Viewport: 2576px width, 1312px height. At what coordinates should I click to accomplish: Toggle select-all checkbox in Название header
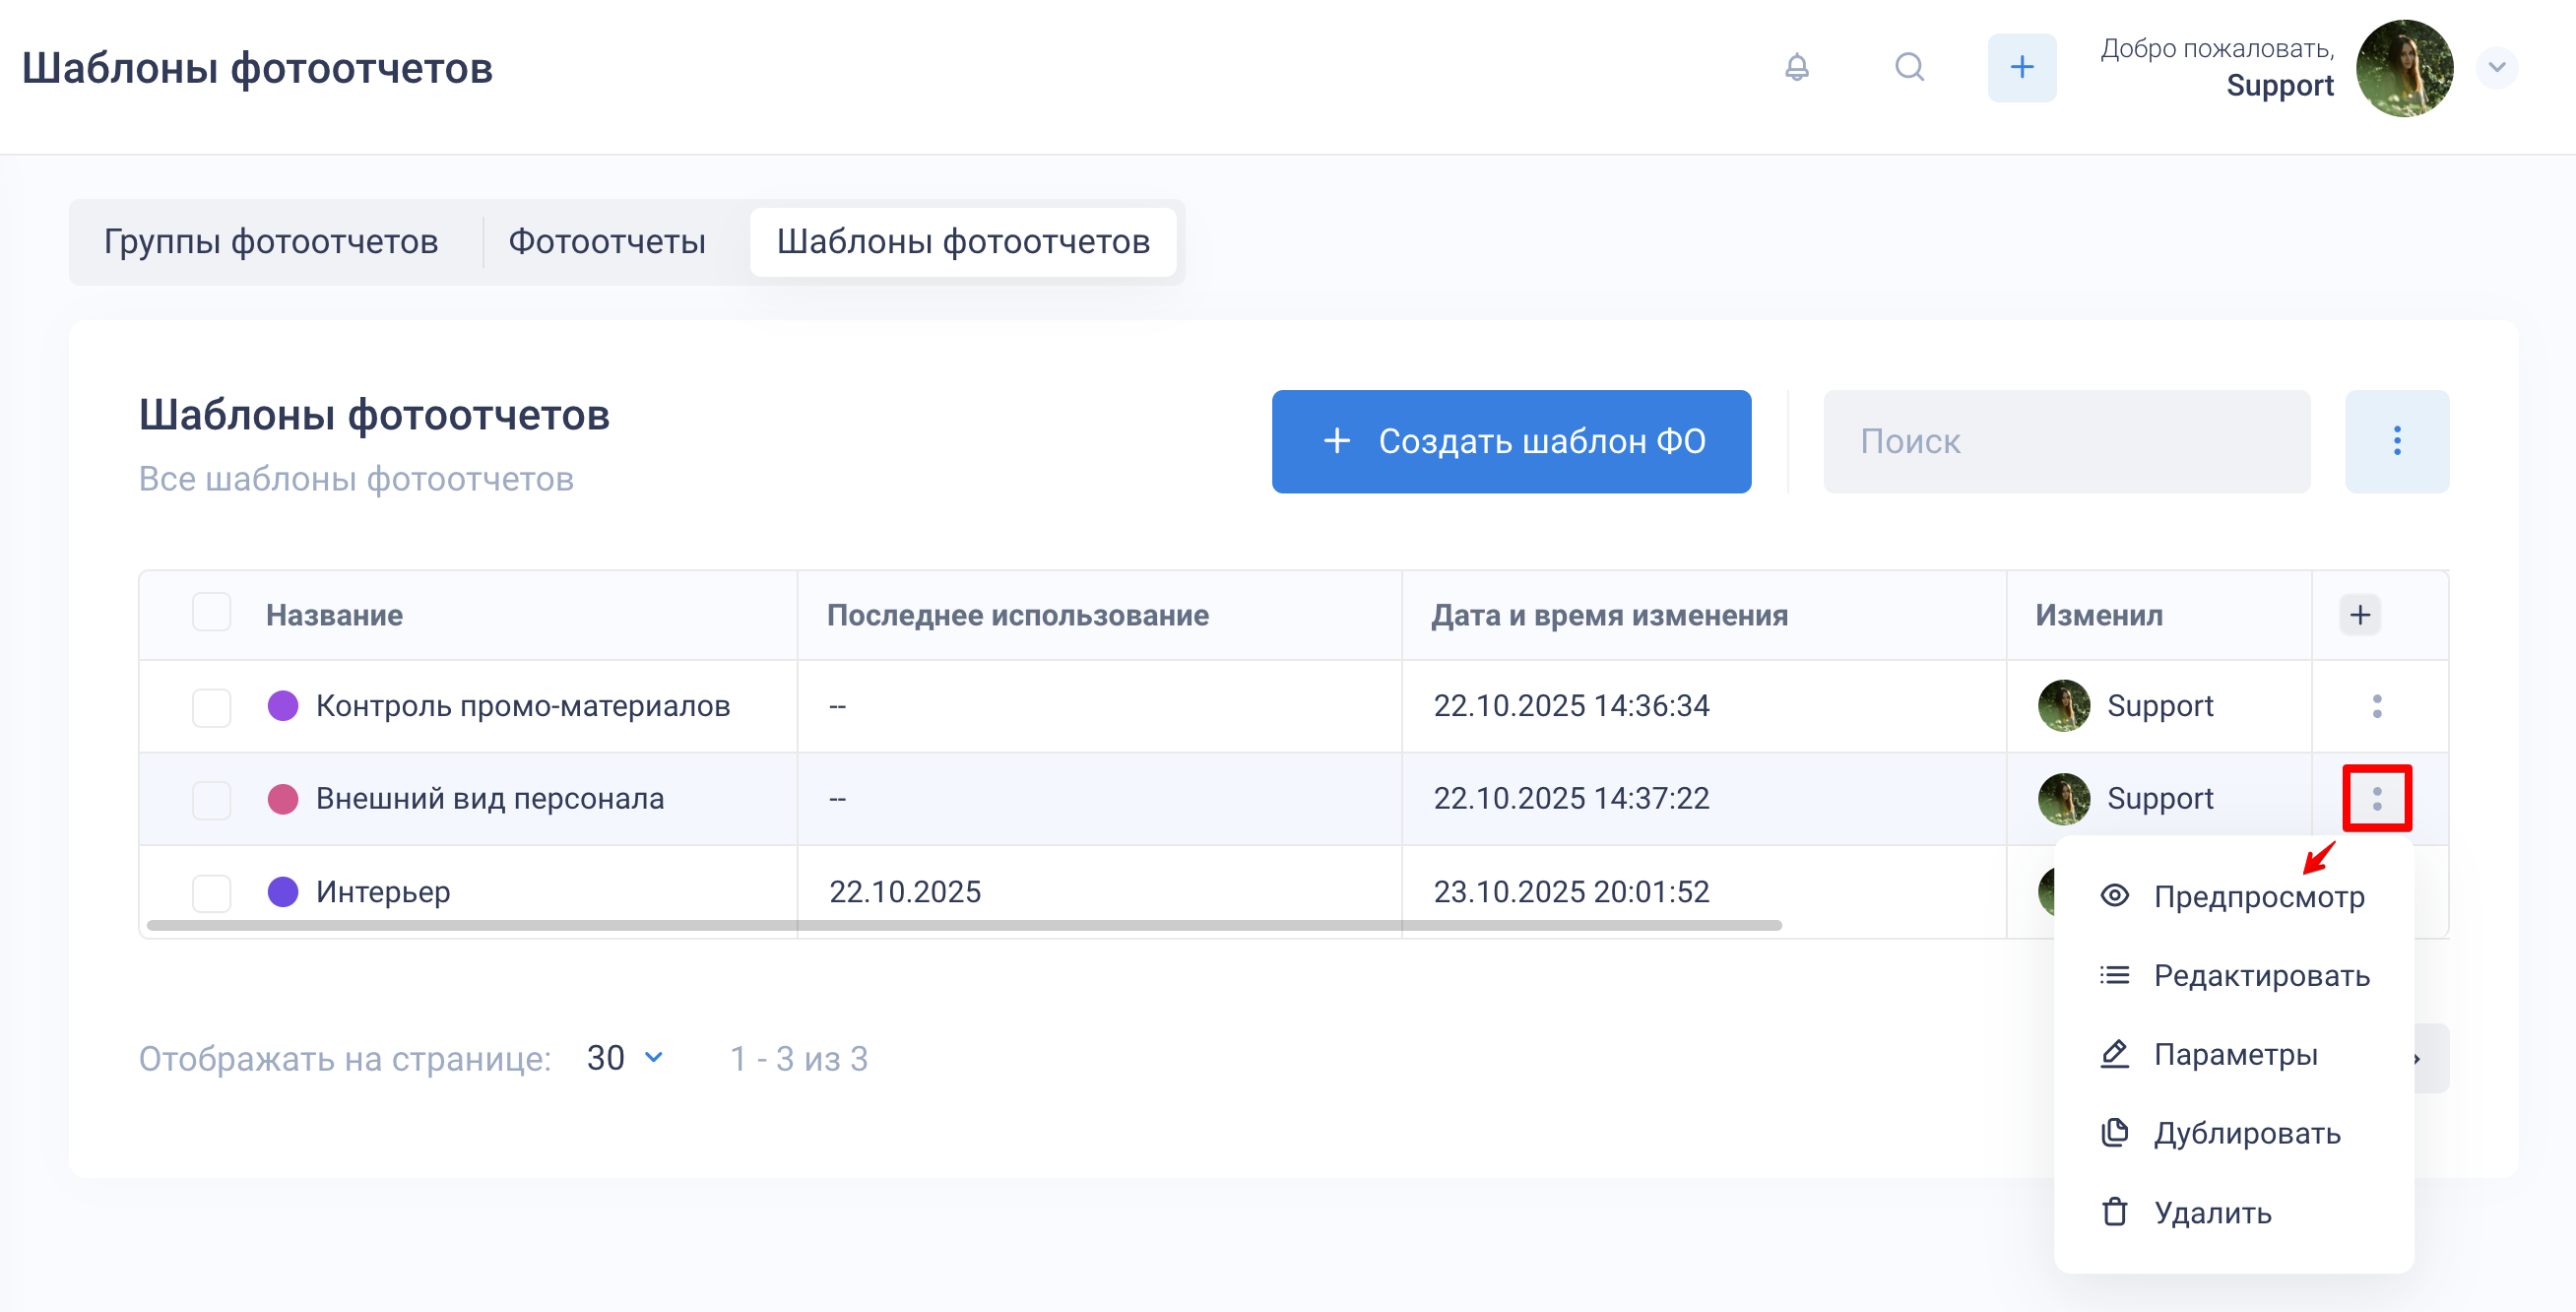coord(211,612)
